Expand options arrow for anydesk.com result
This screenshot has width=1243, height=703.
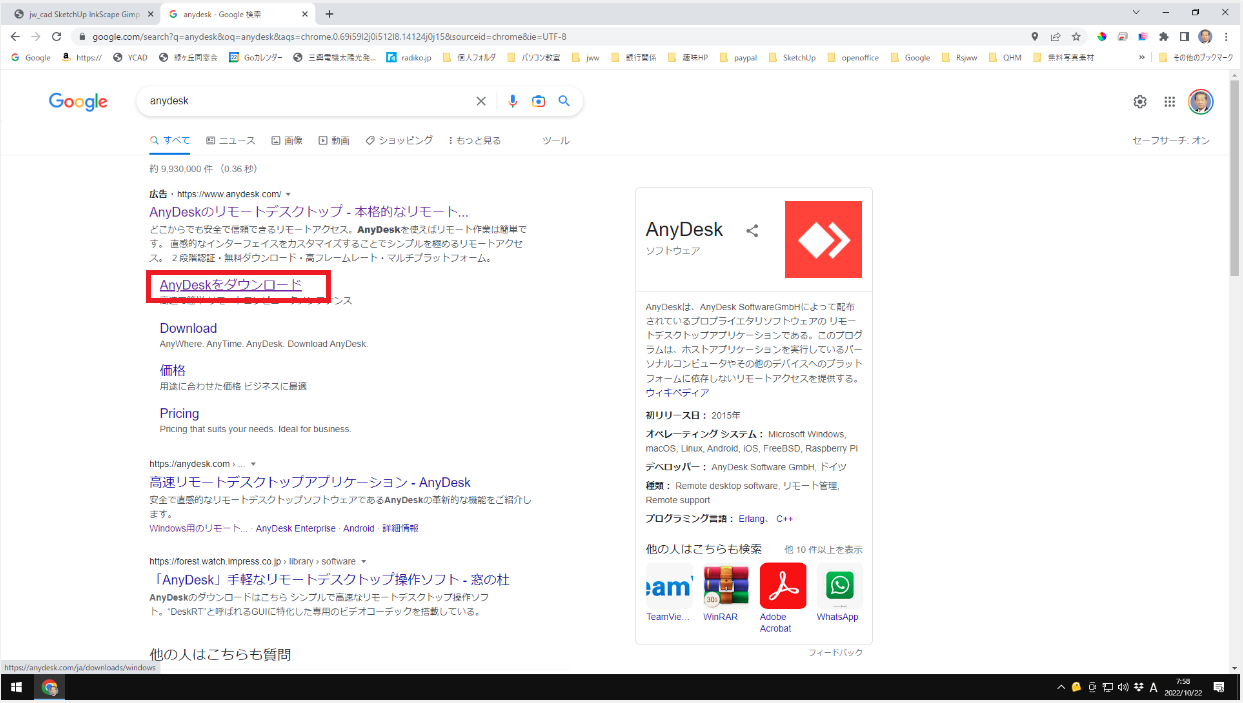pos(253,464)
